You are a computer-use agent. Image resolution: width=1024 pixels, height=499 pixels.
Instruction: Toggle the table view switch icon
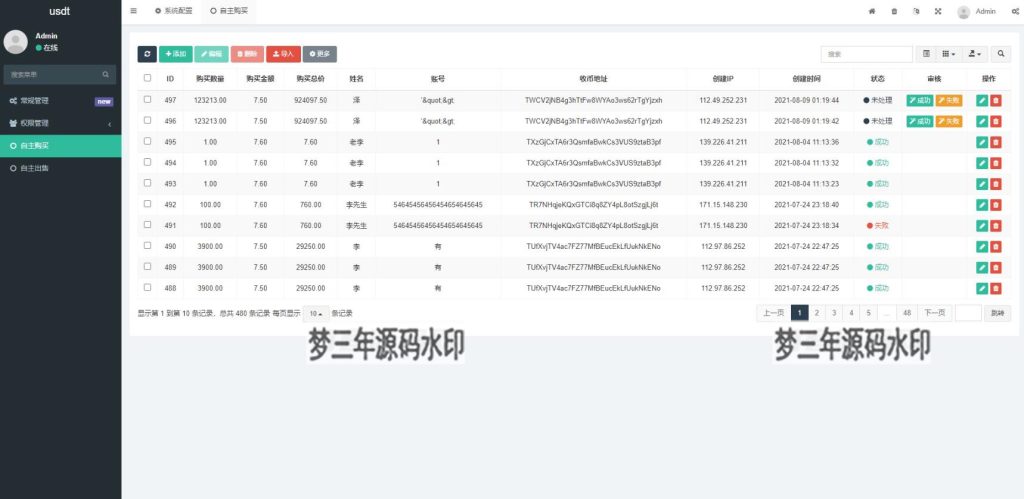(x=926, y=54)
